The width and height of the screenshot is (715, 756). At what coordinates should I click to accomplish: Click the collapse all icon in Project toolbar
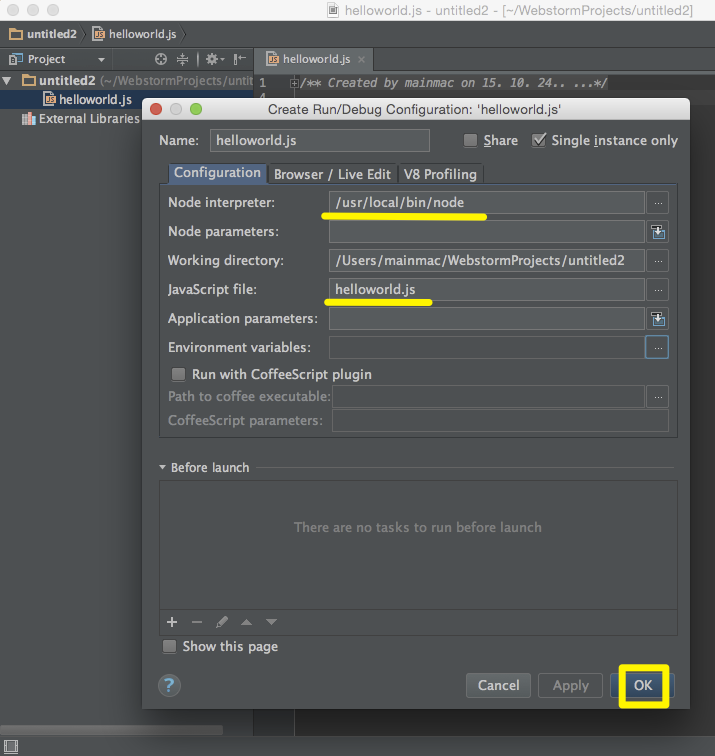(x=182, y=59)
